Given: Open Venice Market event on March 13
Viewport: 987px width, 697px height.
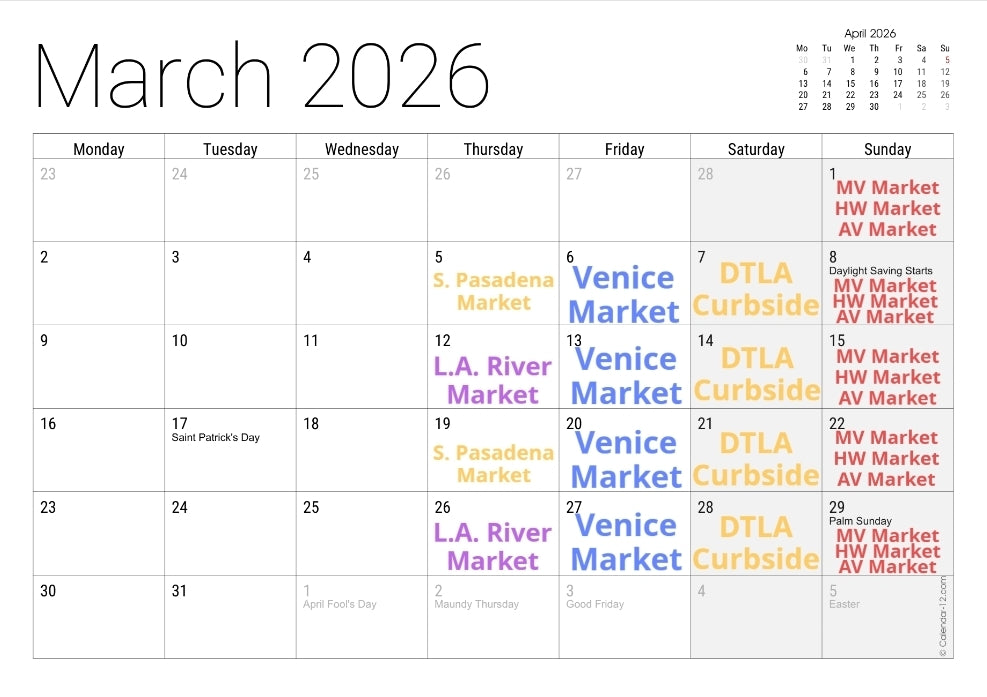Looking at the screenshot, I should [626, 376].
